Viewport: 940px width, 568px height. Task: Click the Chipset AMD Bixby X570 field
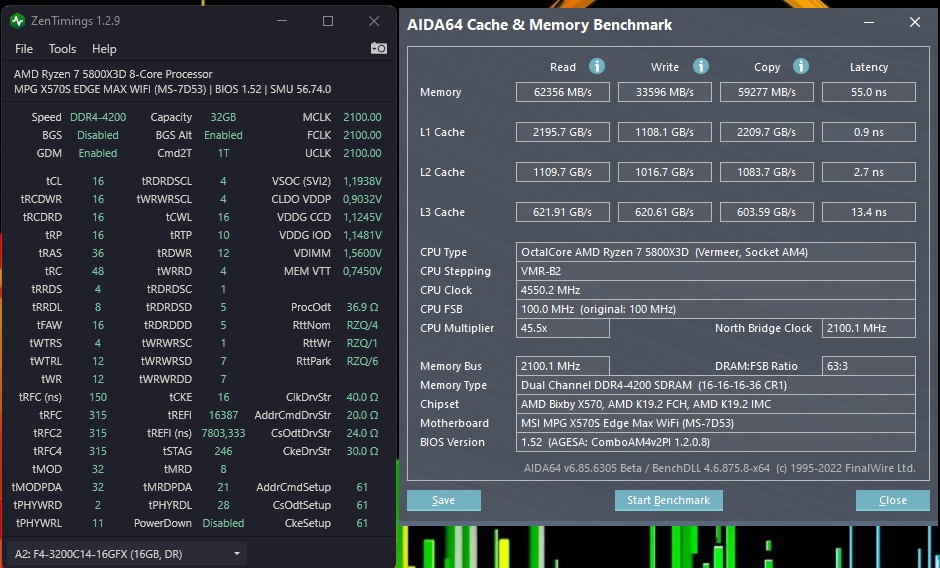point(716,404)
